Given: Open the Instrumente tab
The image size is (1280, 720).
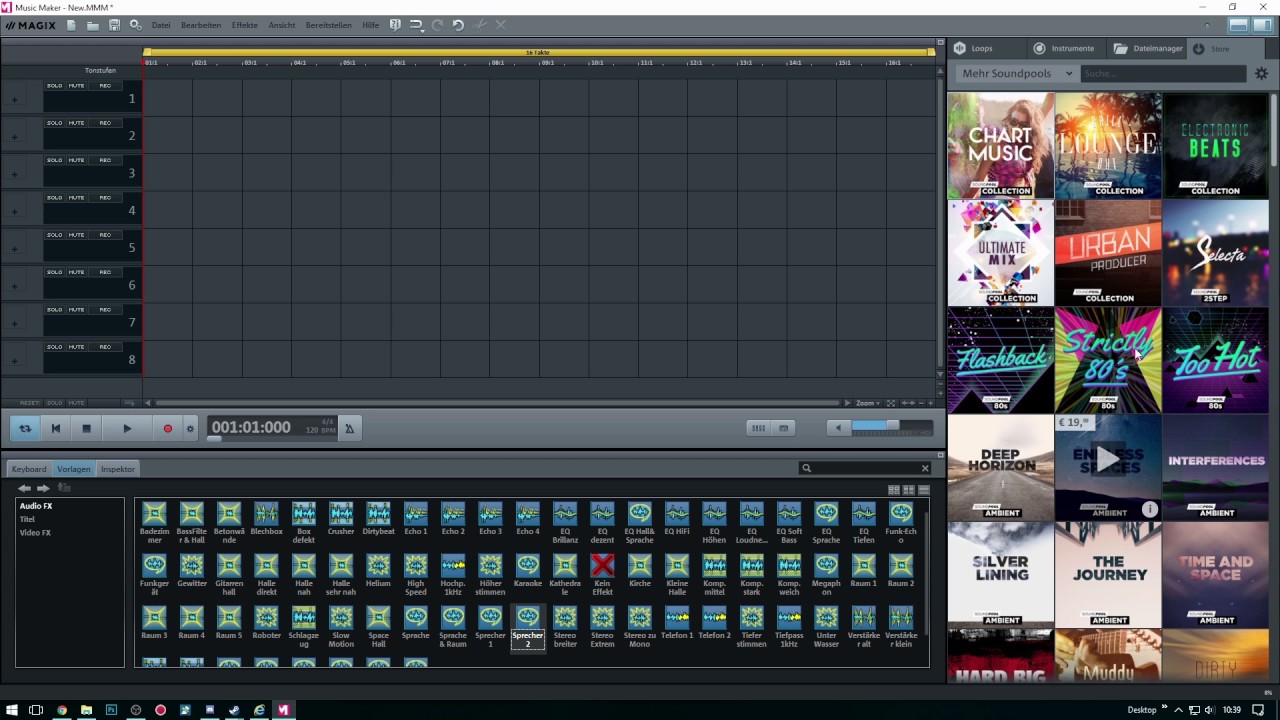Looking at the screenshot, I should coord(1064,48).
